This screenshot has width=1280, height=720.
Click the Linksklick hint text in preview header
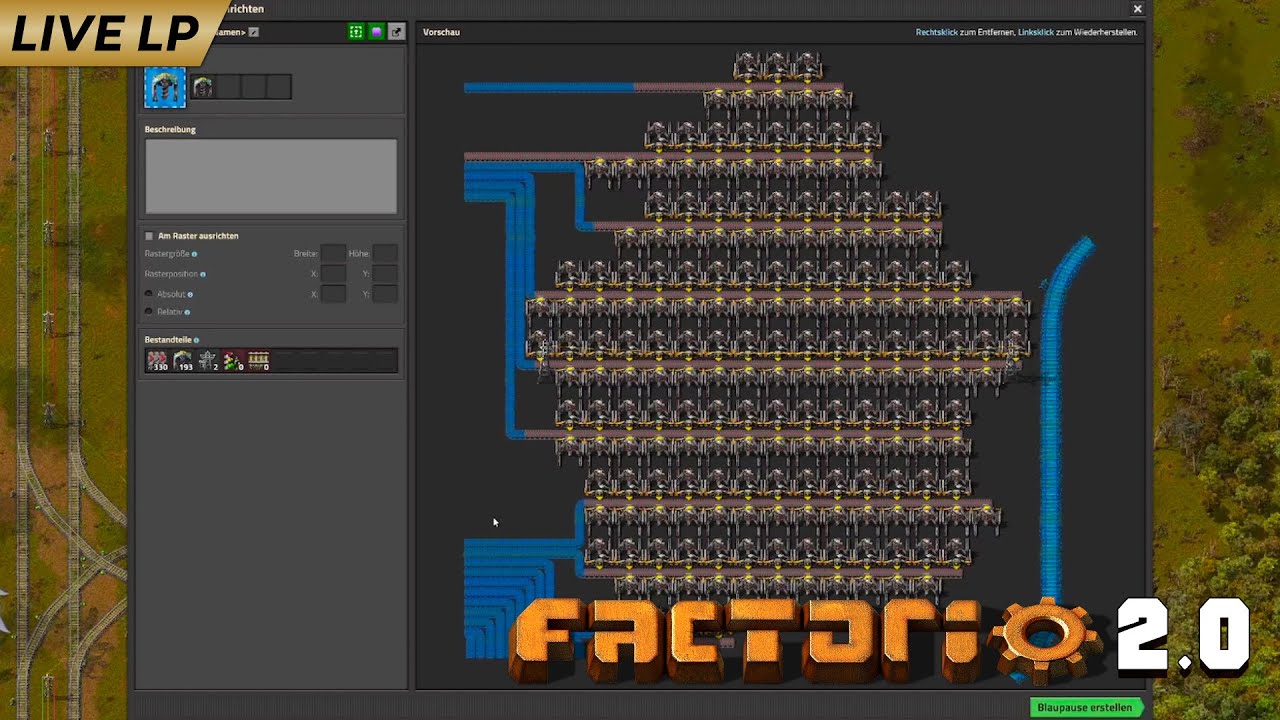pos(1036,32)
